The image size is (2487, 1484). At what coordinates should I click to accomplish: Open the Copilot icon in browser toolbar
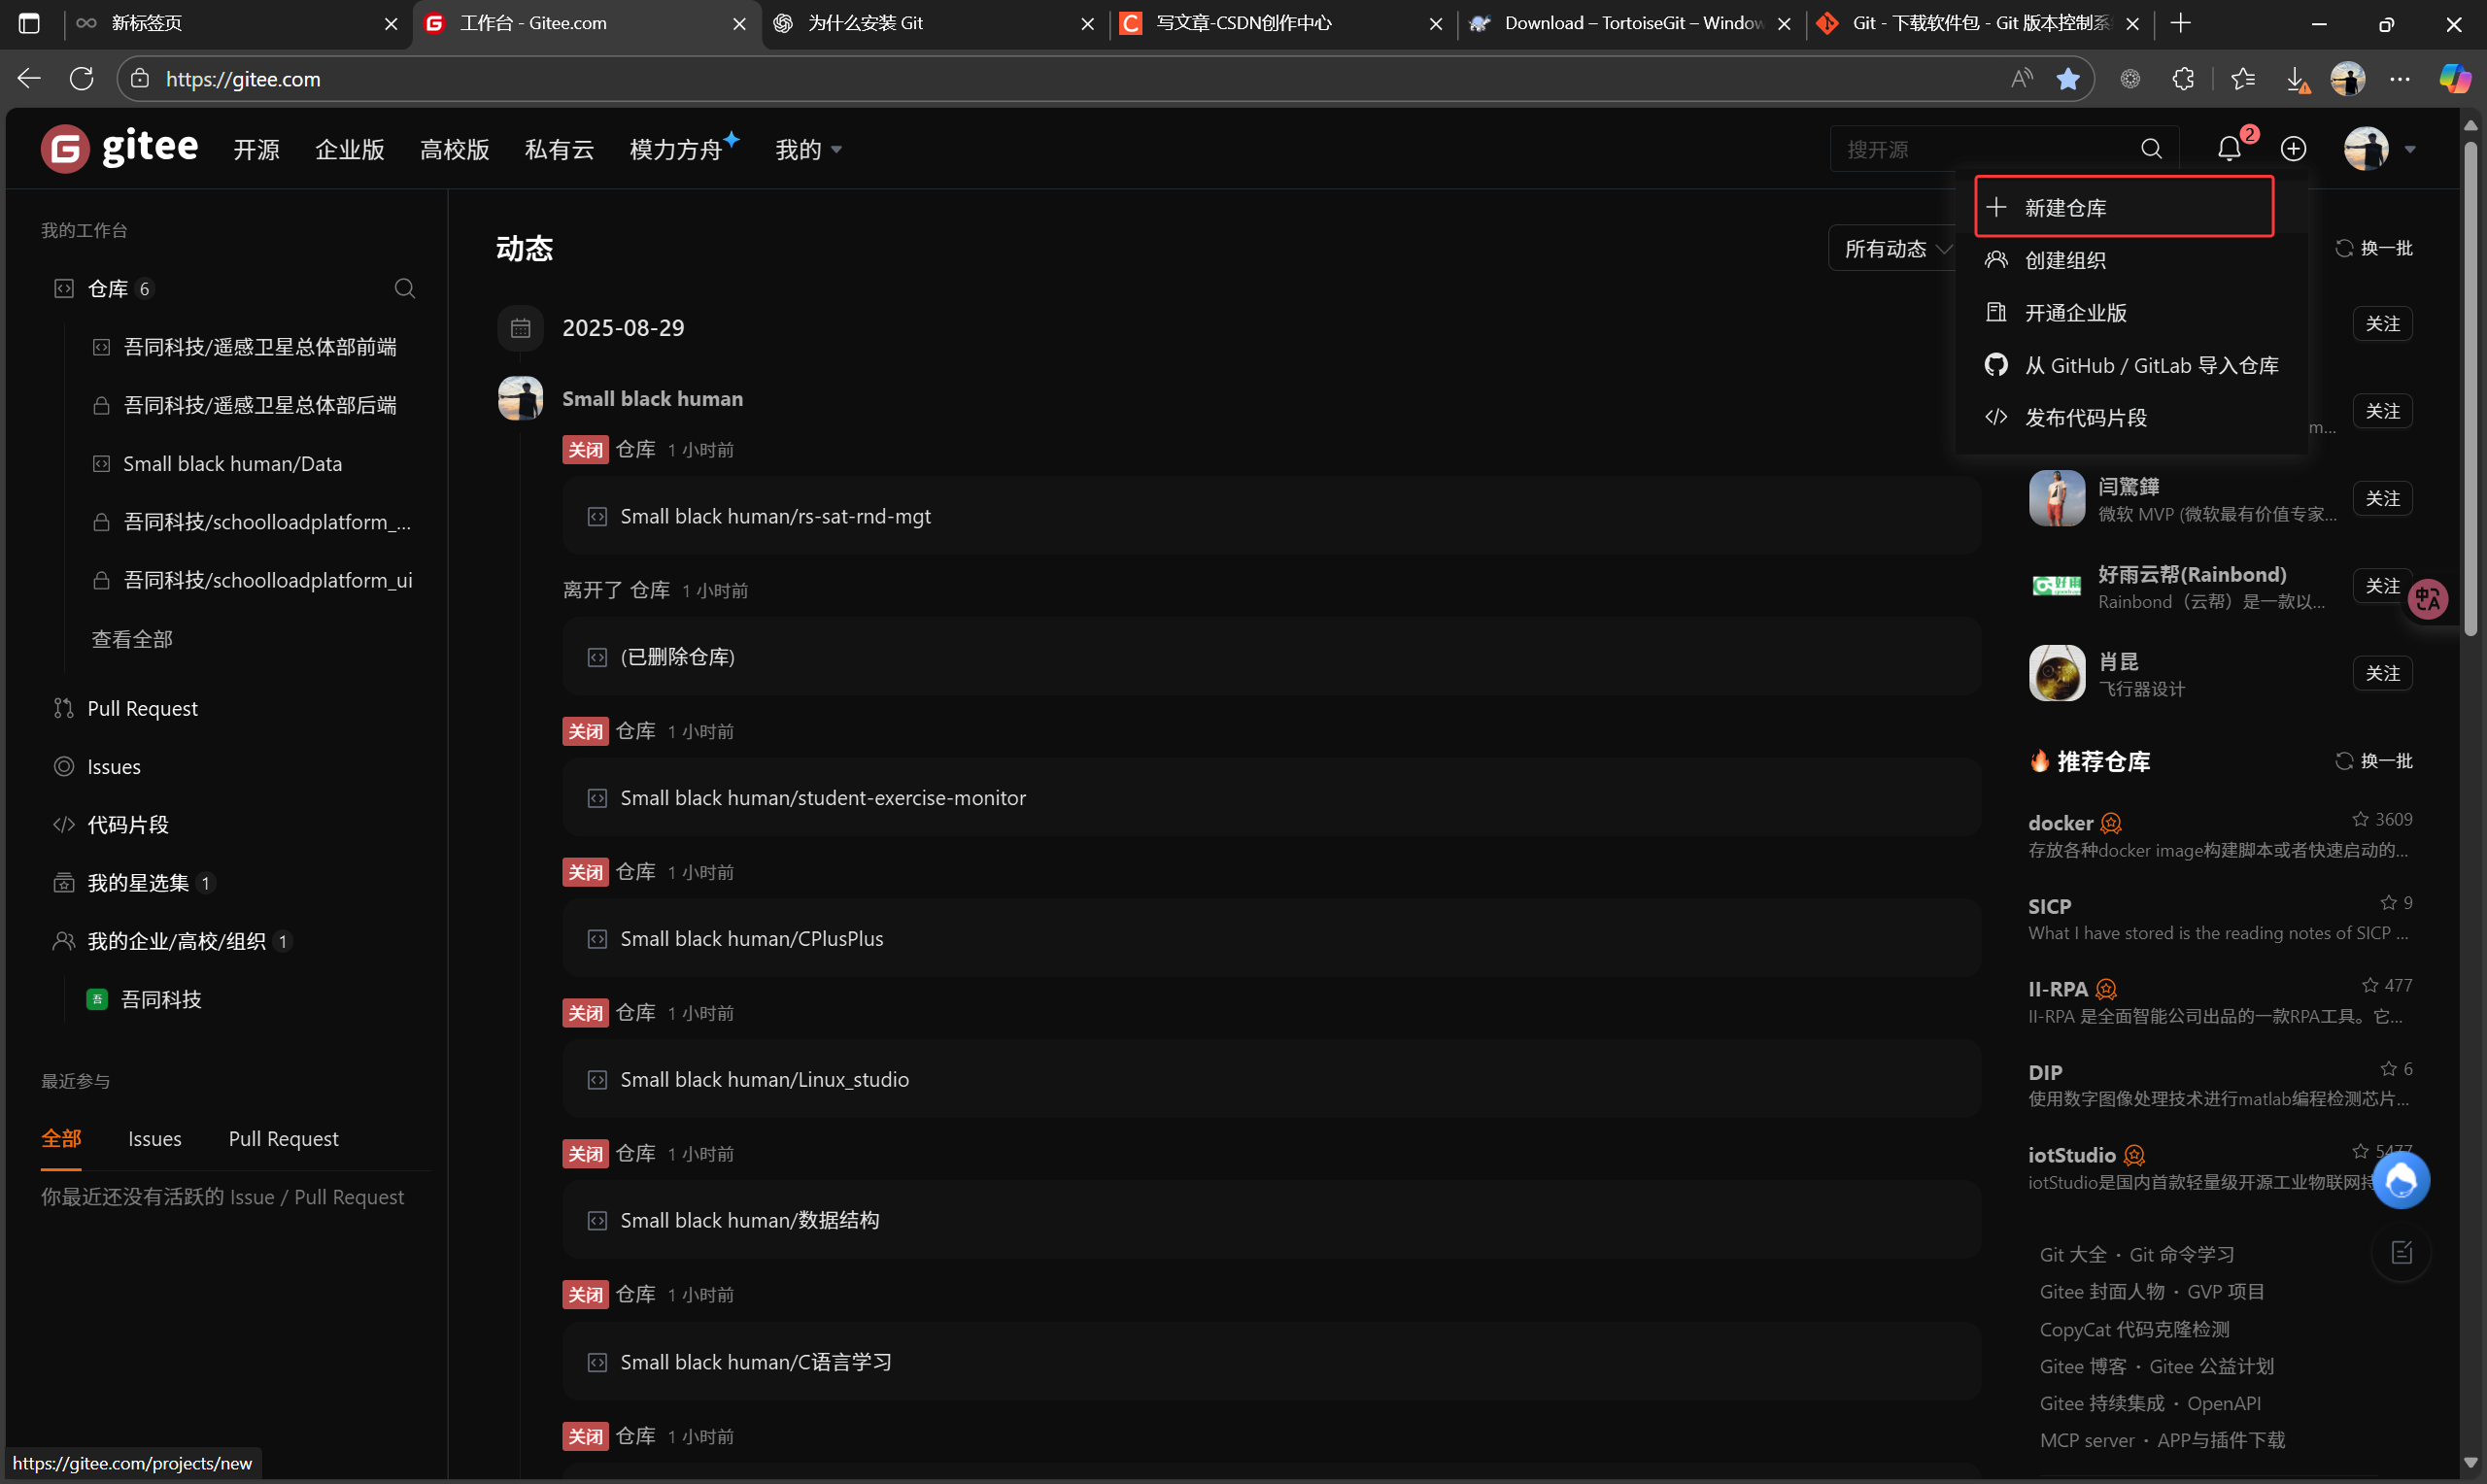(x=2454, y=79)
